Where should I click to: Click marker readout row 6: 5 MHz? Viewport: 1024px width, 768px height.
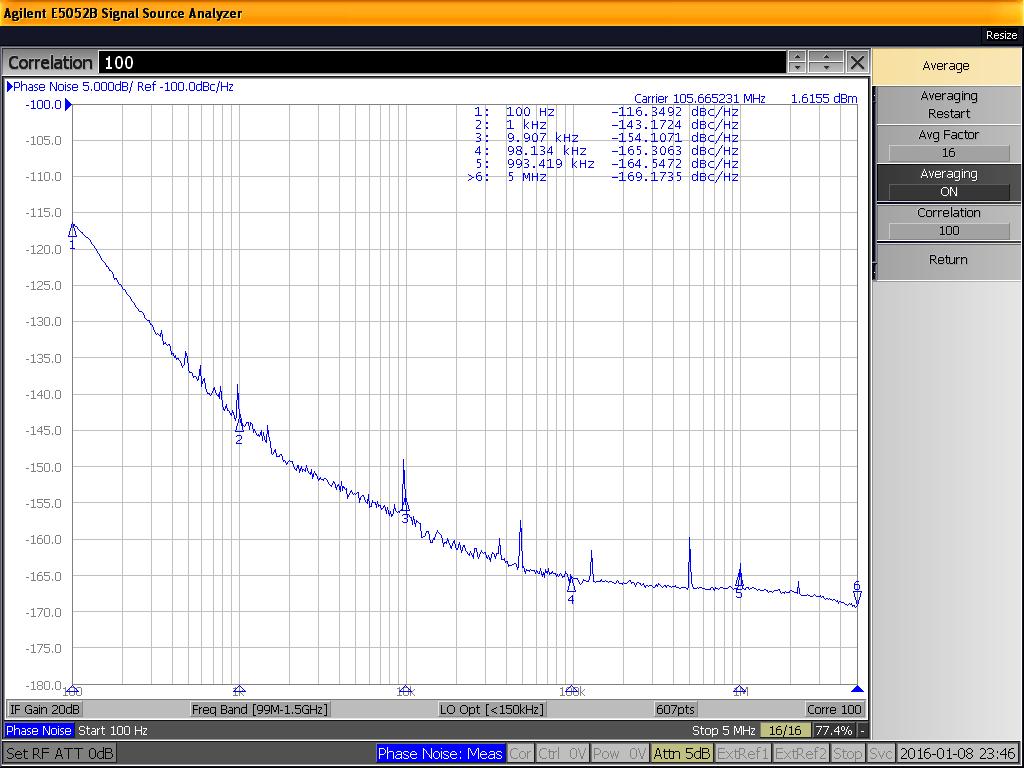pyautogui.click(x=603, y=177)
